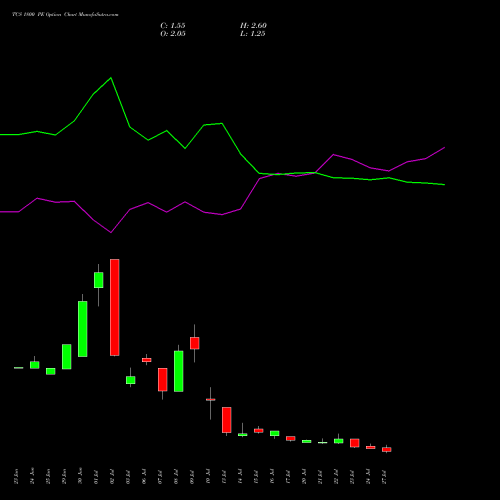Select the 27 Jul date label
This screenshot has width=500, height=500.
tap(385, 477)
